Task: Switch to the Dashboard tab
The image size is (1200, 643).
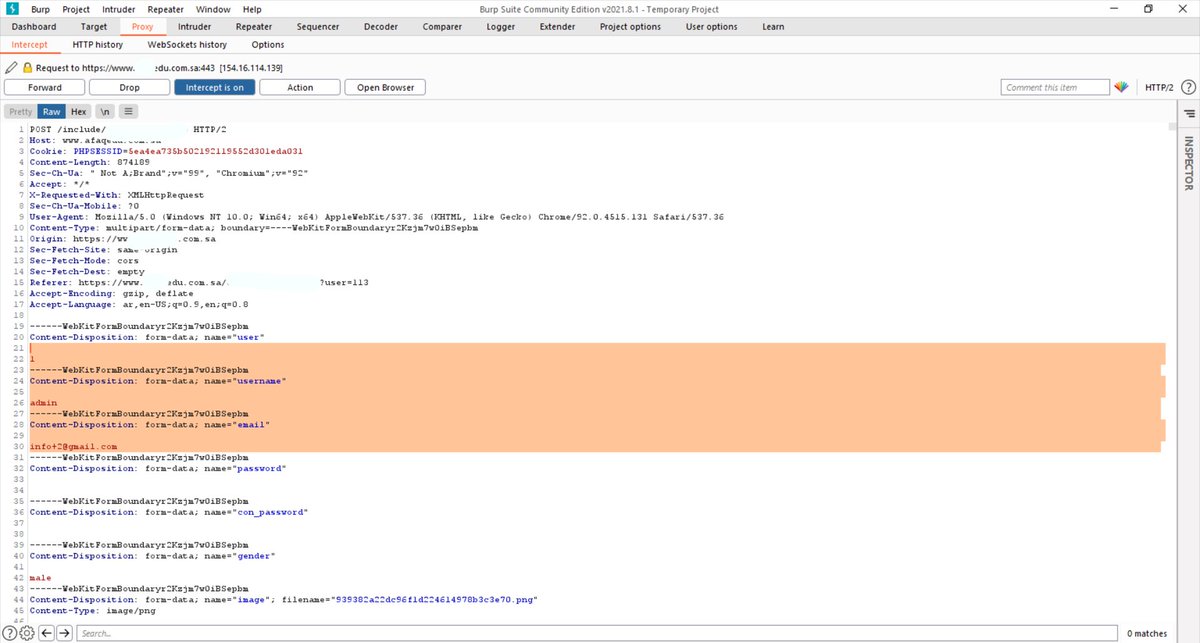Action: (x=34, y=27)
